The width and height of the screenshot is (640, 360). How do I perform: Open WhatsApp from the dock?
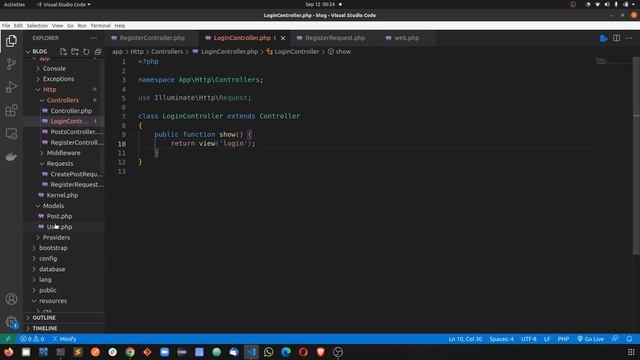(x=269, y=352)
